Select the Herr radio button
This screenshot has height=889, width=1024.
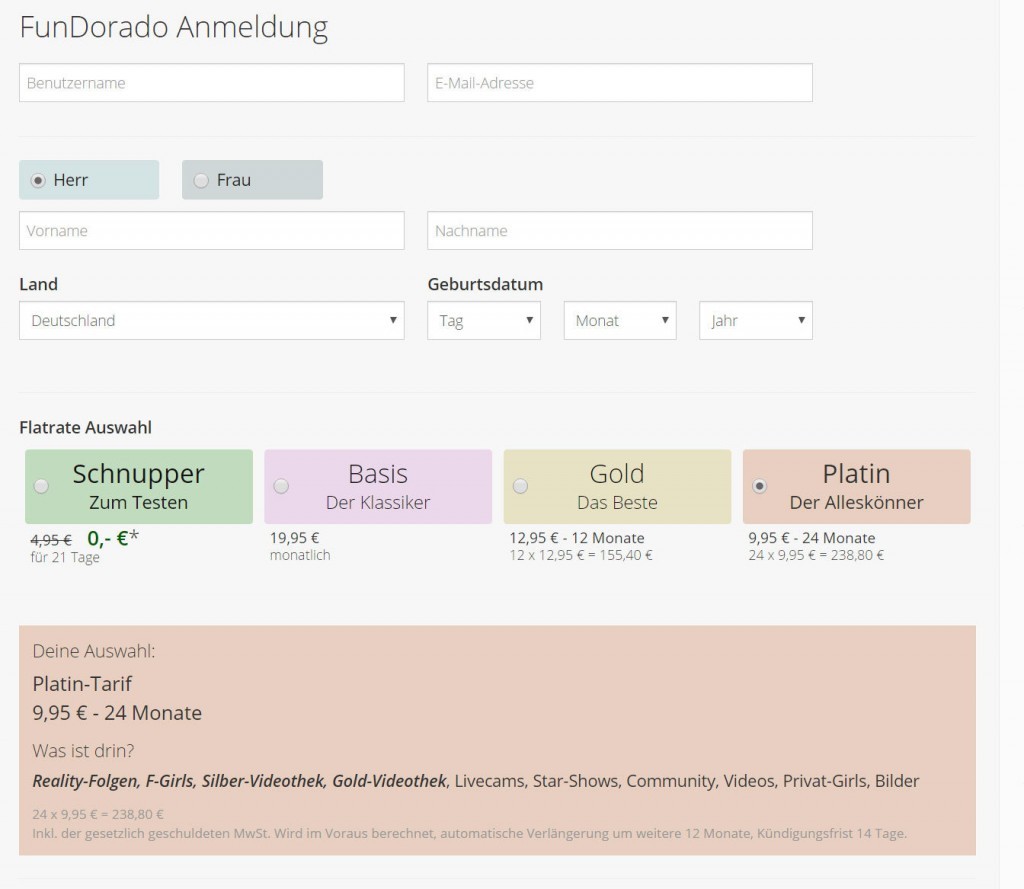(x=38, y=181)
